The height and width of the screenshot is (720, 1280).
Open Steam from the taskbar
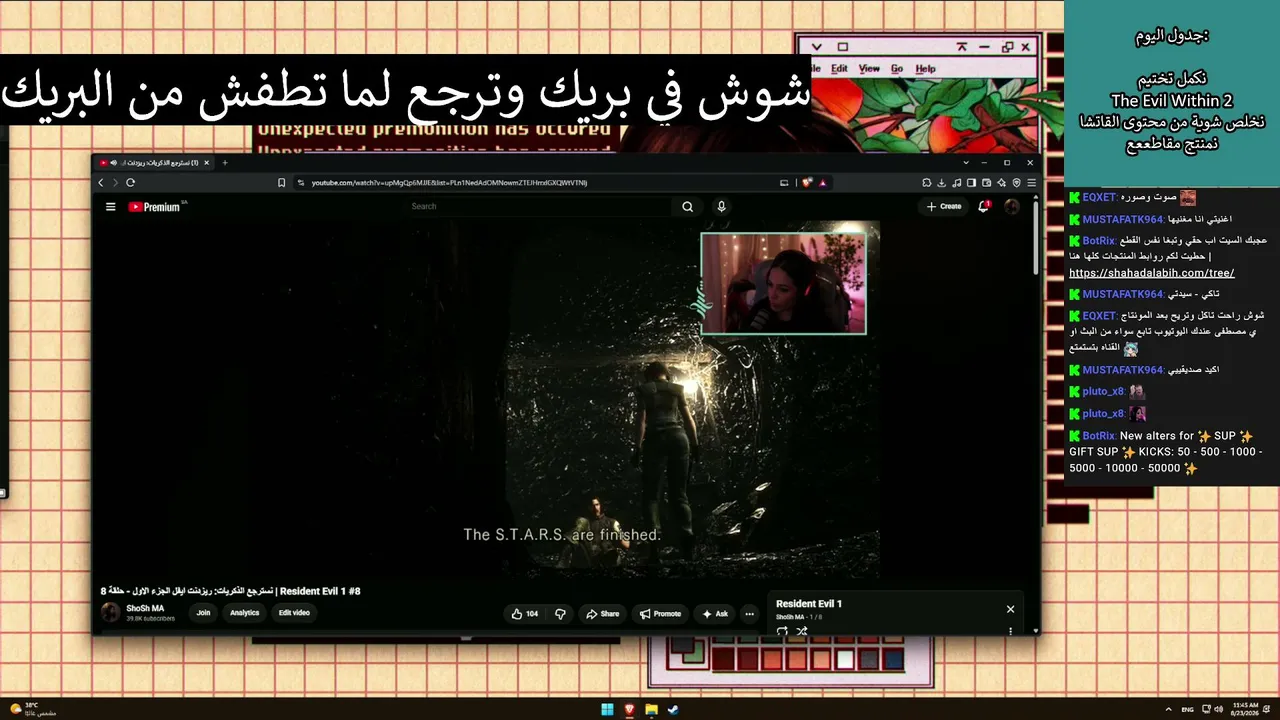tap(673, 710)
